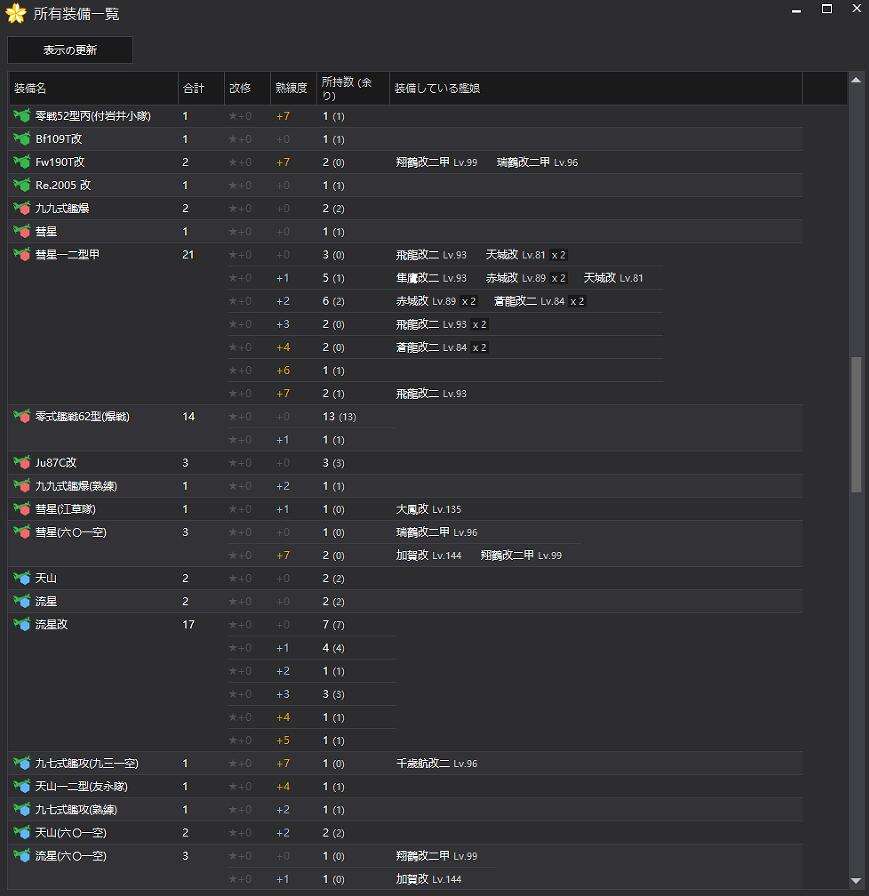Sort by the 合計 column header
869x896 pixels.
click(x=201, y=88)
